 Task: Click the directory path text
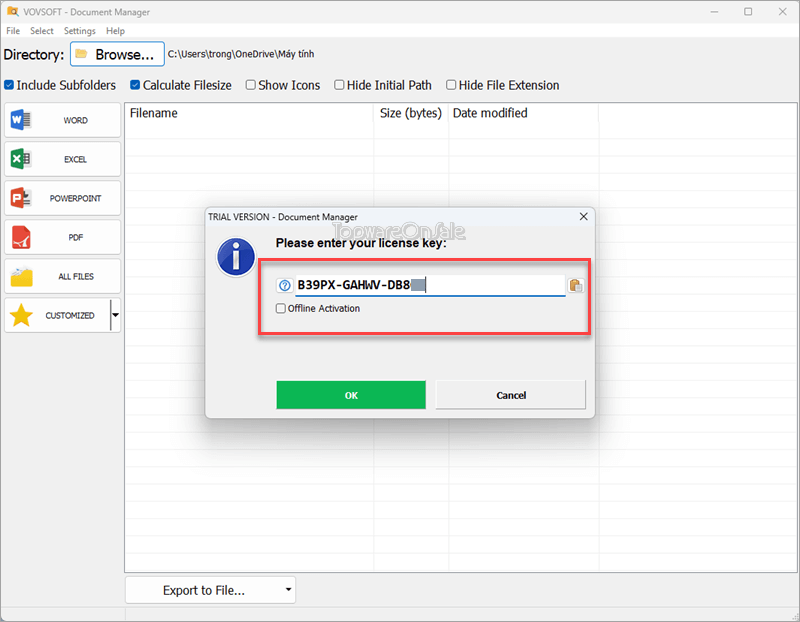coord(241,54)
